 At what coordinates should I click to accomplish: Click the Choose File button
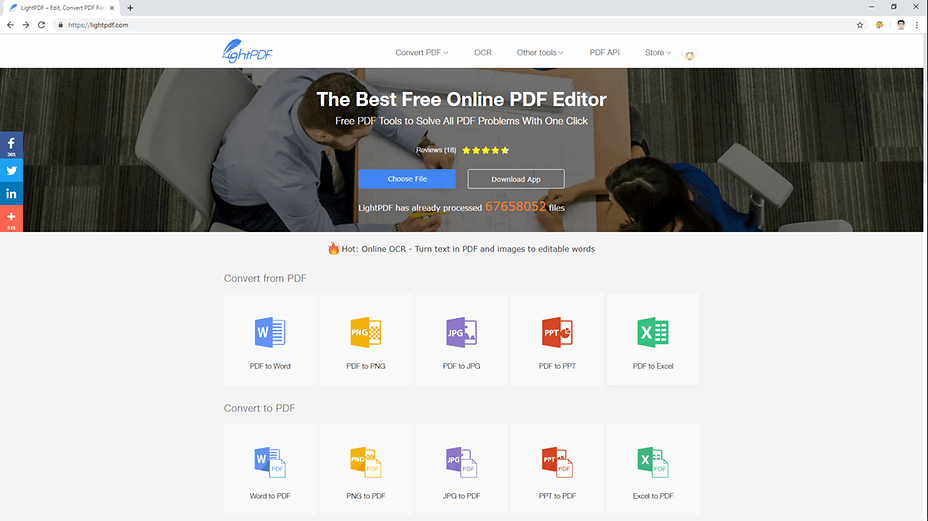click(407, 179)
